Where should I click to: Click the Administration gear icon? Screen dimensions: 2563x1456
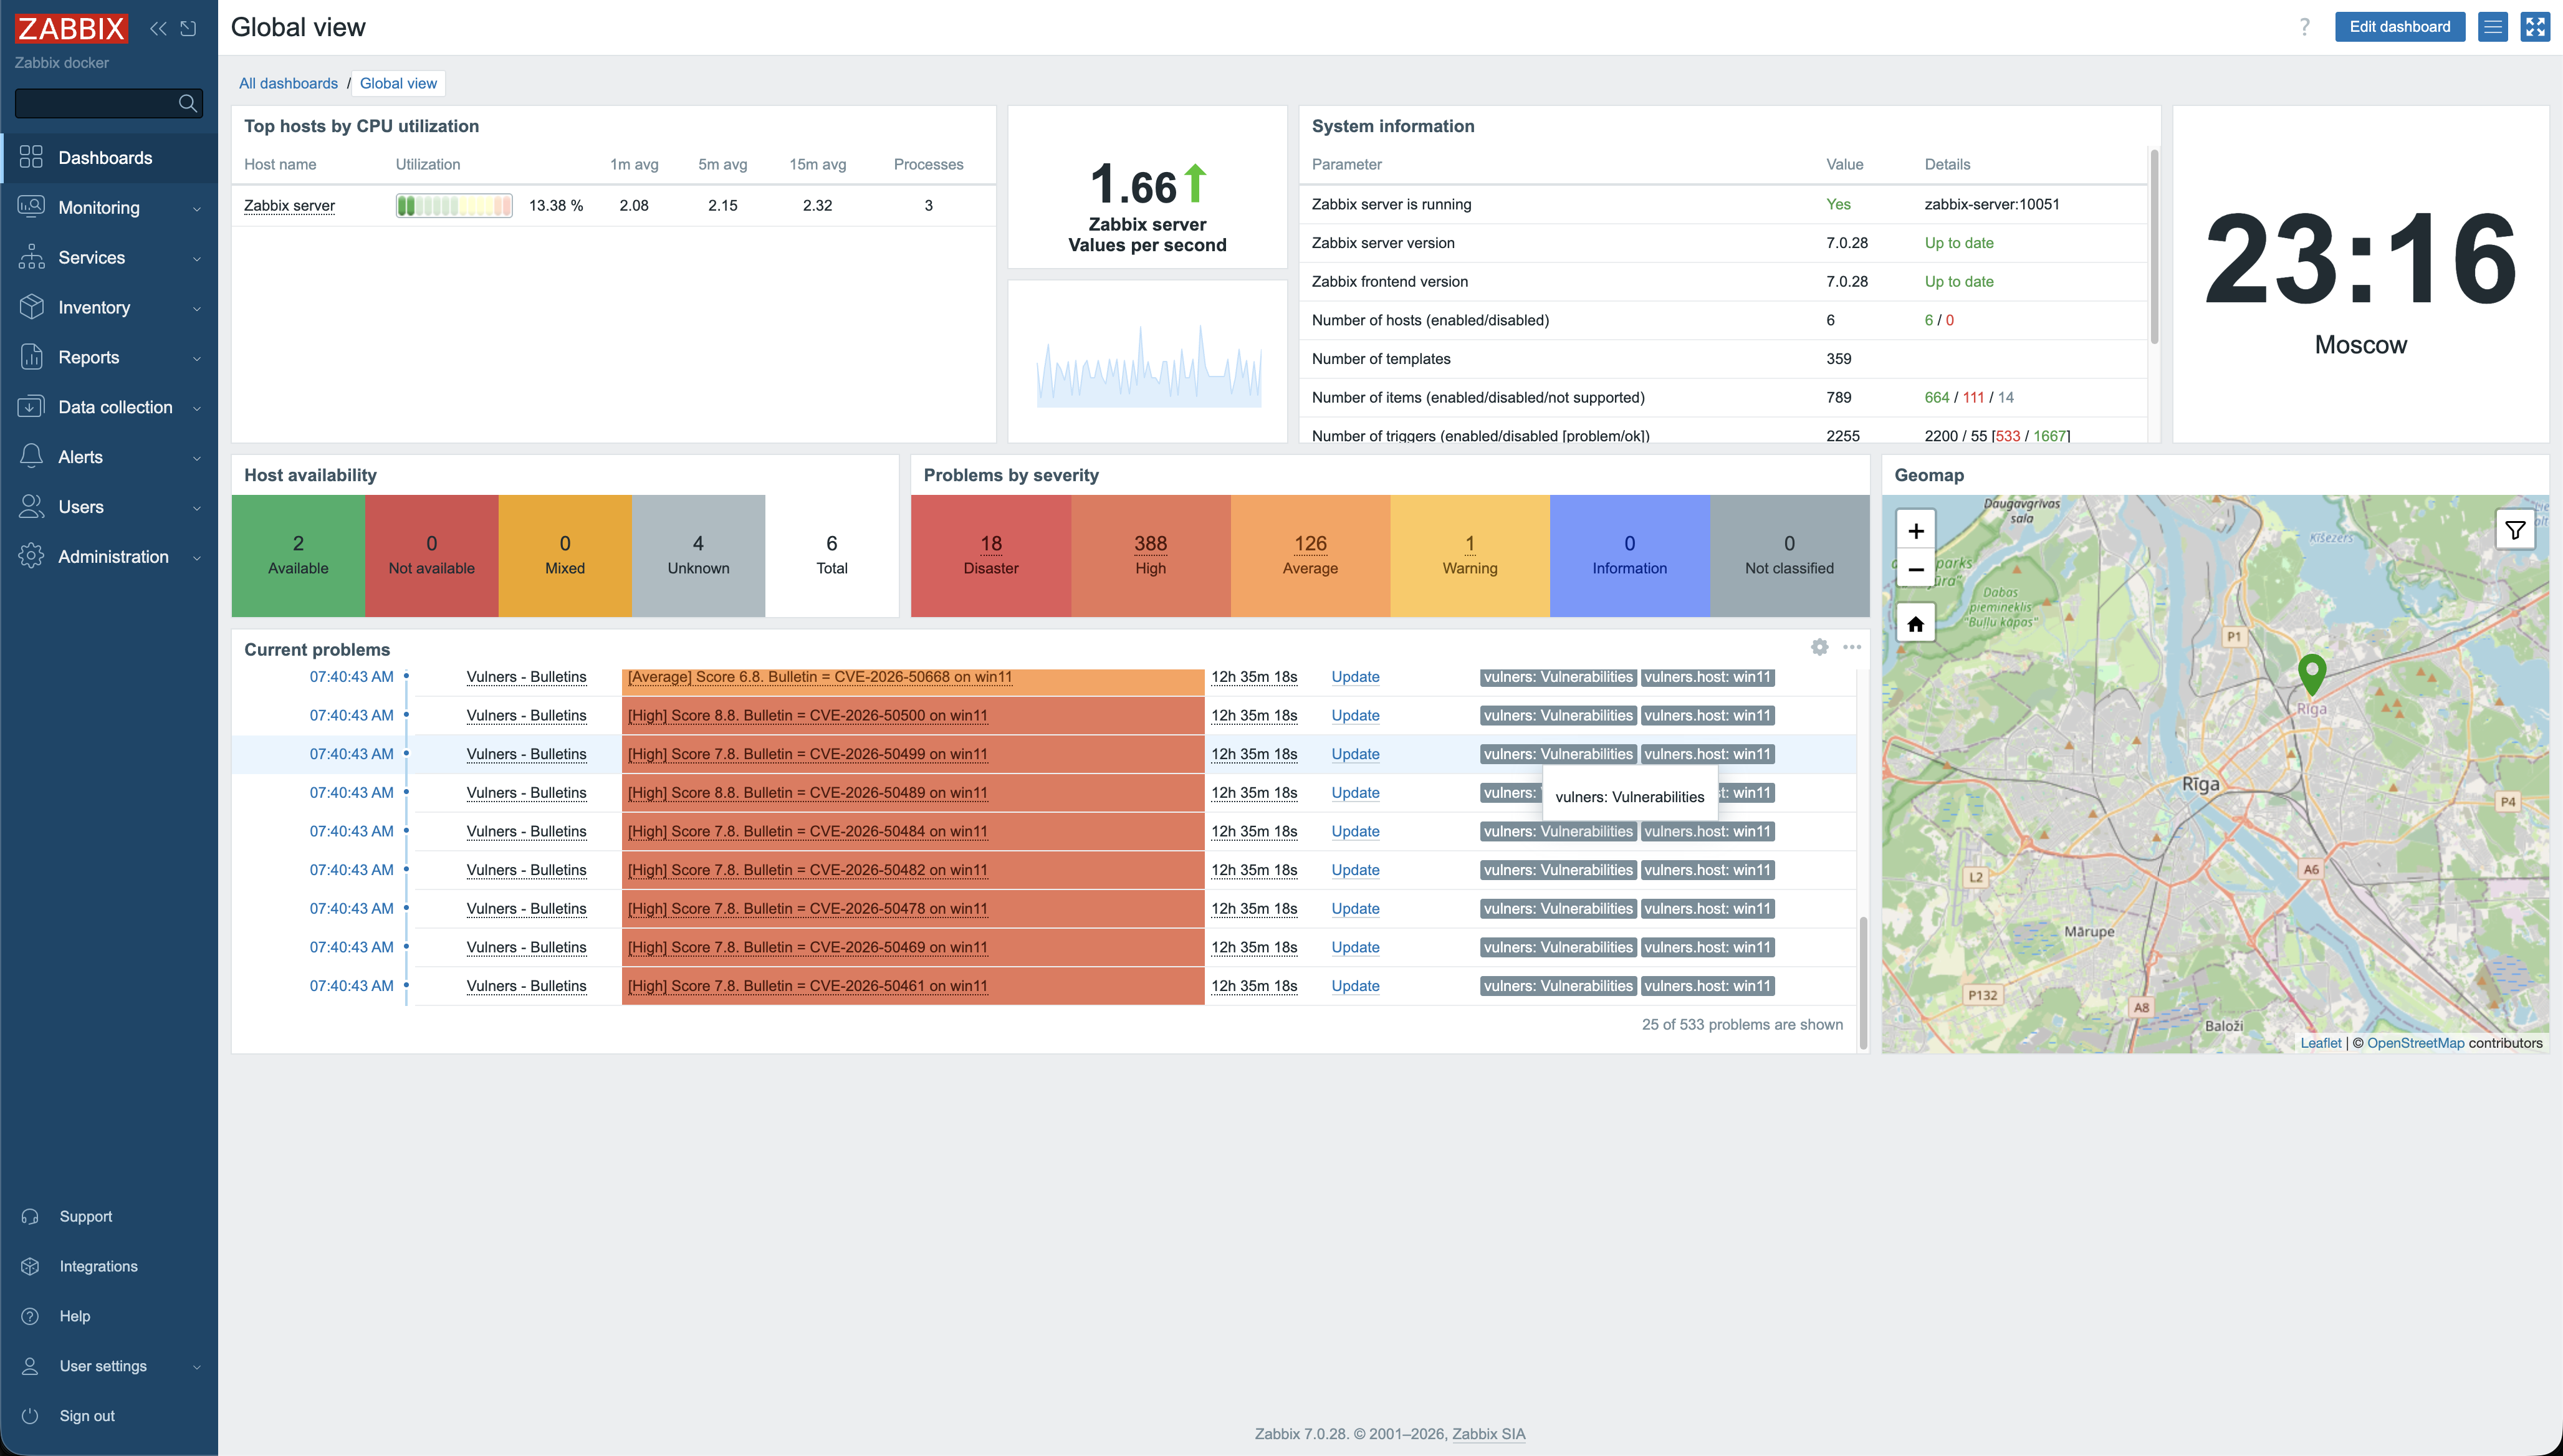[x=31, y=556]
